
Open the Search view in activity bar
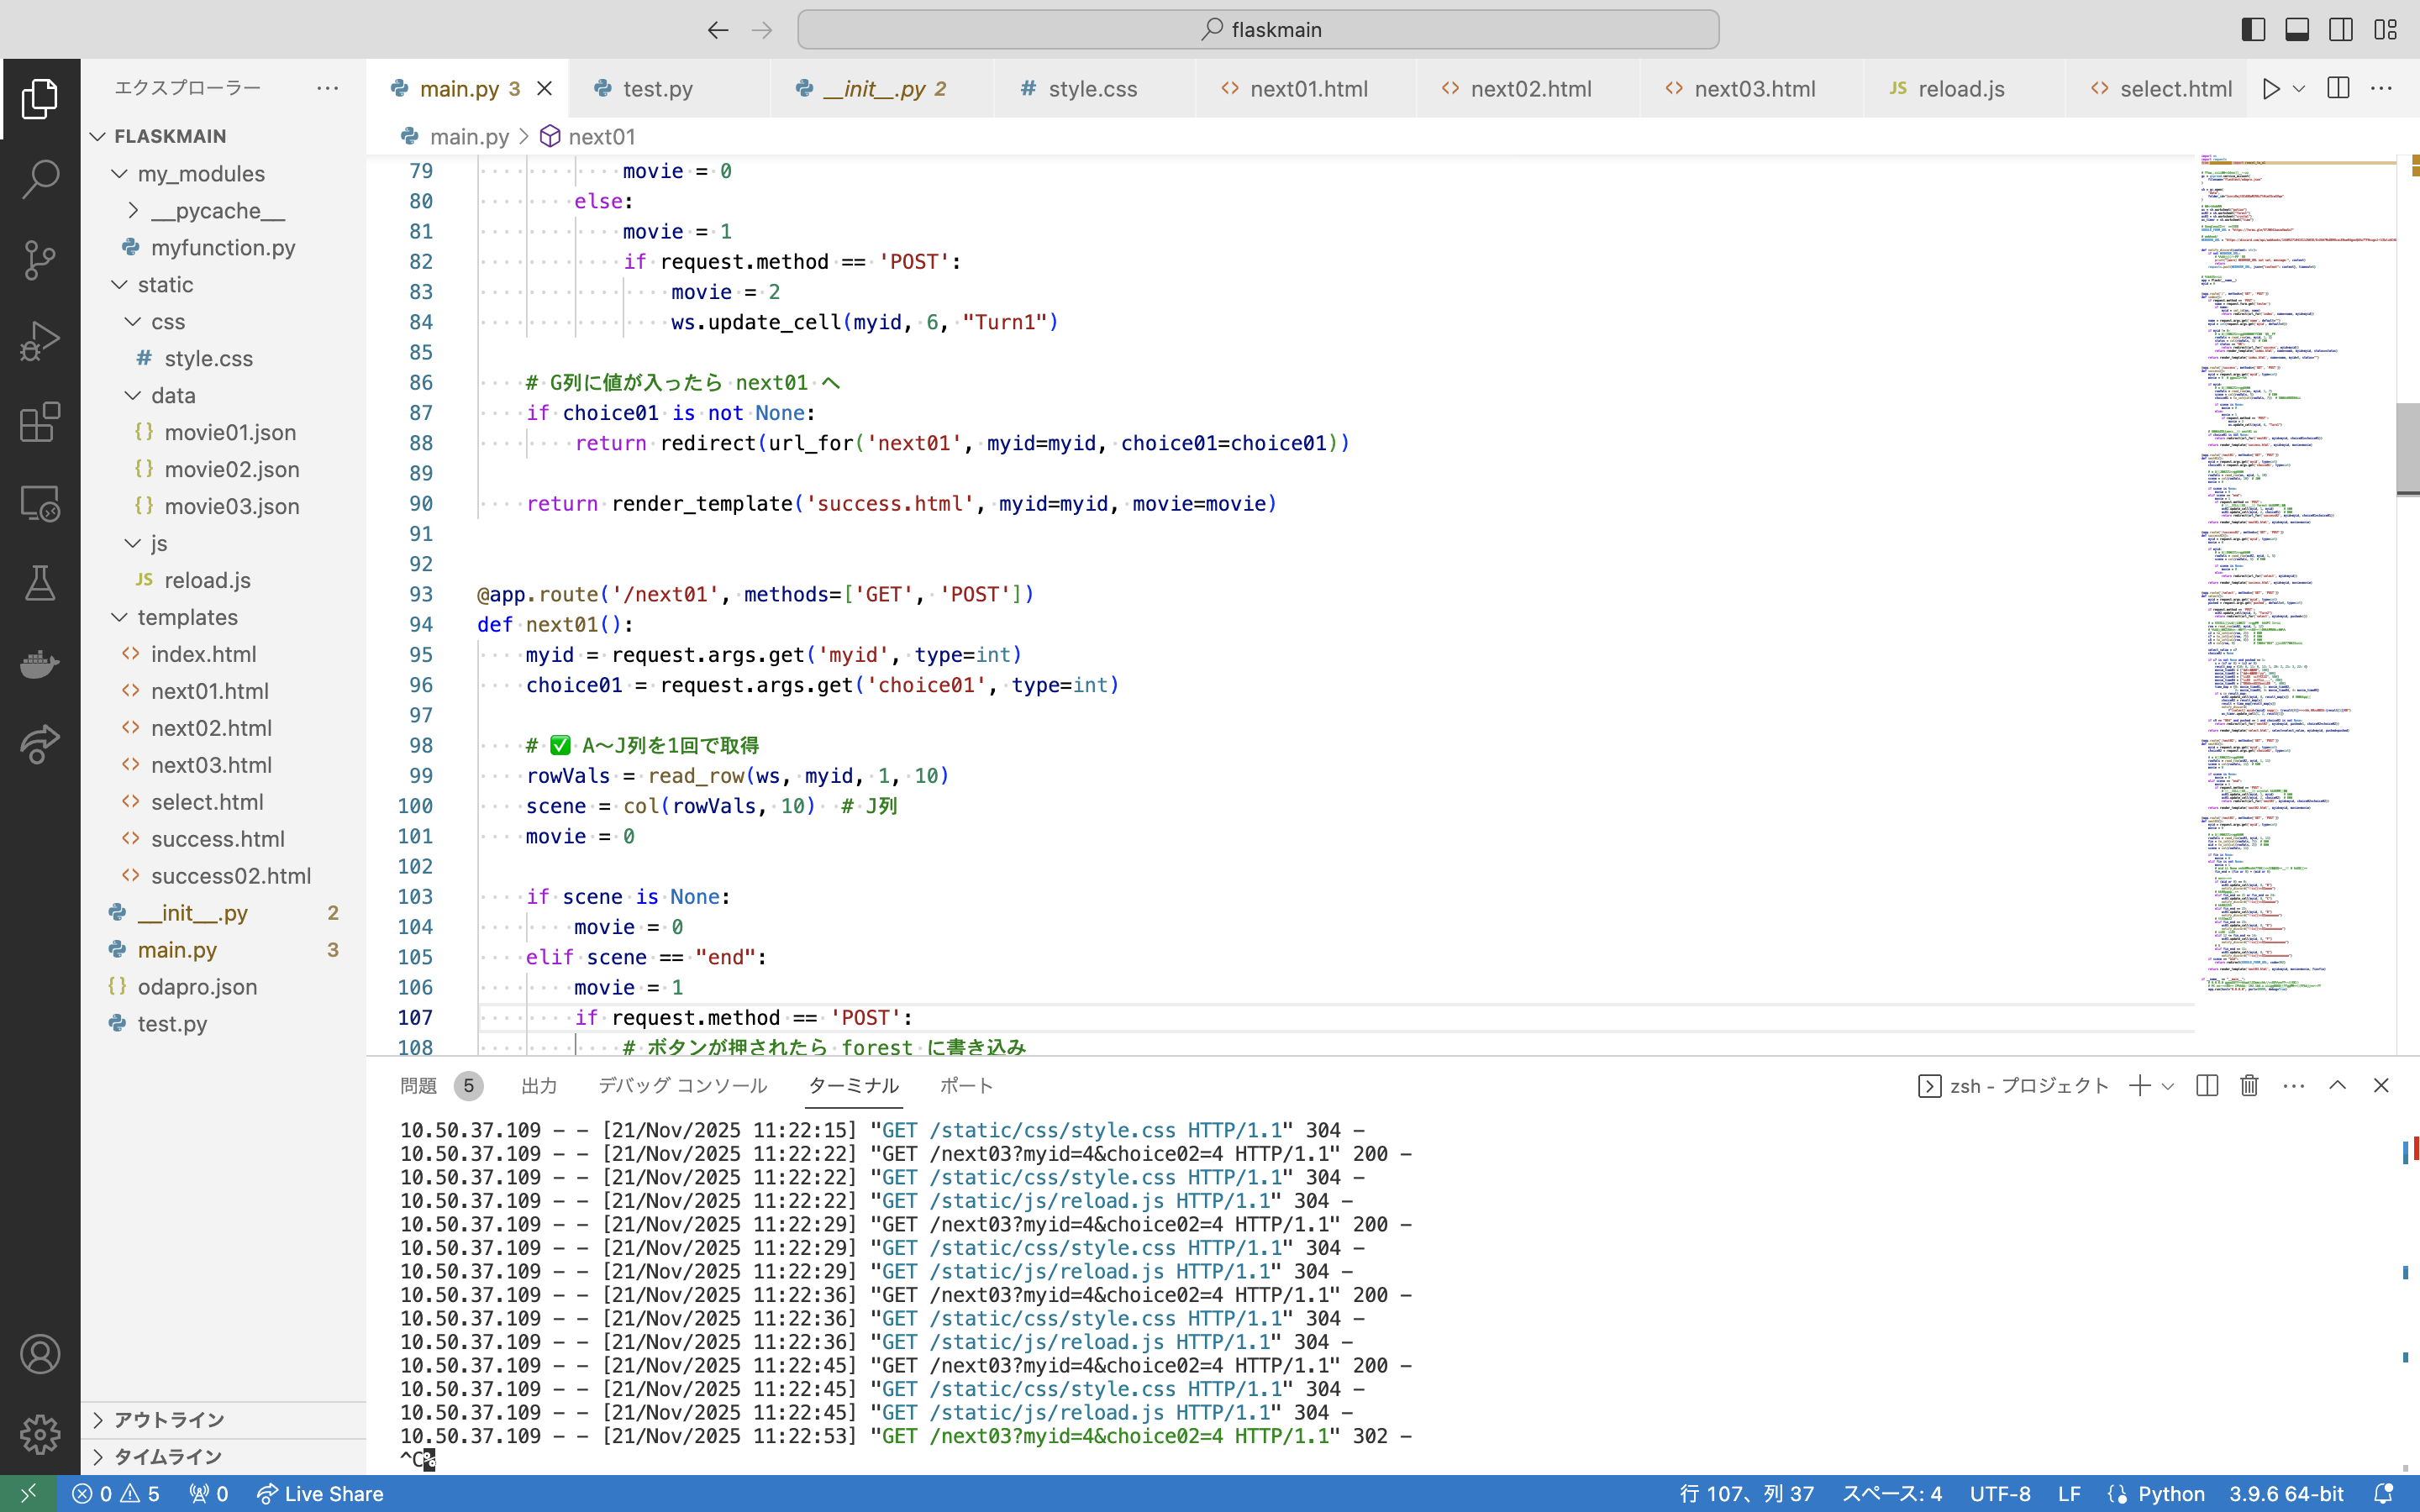click(x=40, y=179)
